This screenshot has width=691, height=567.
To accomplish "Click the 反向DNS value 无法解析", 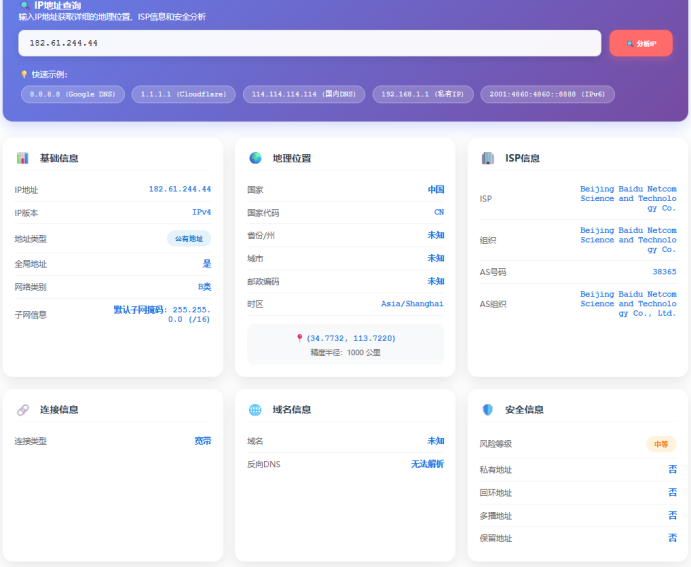I will point(427,464).
